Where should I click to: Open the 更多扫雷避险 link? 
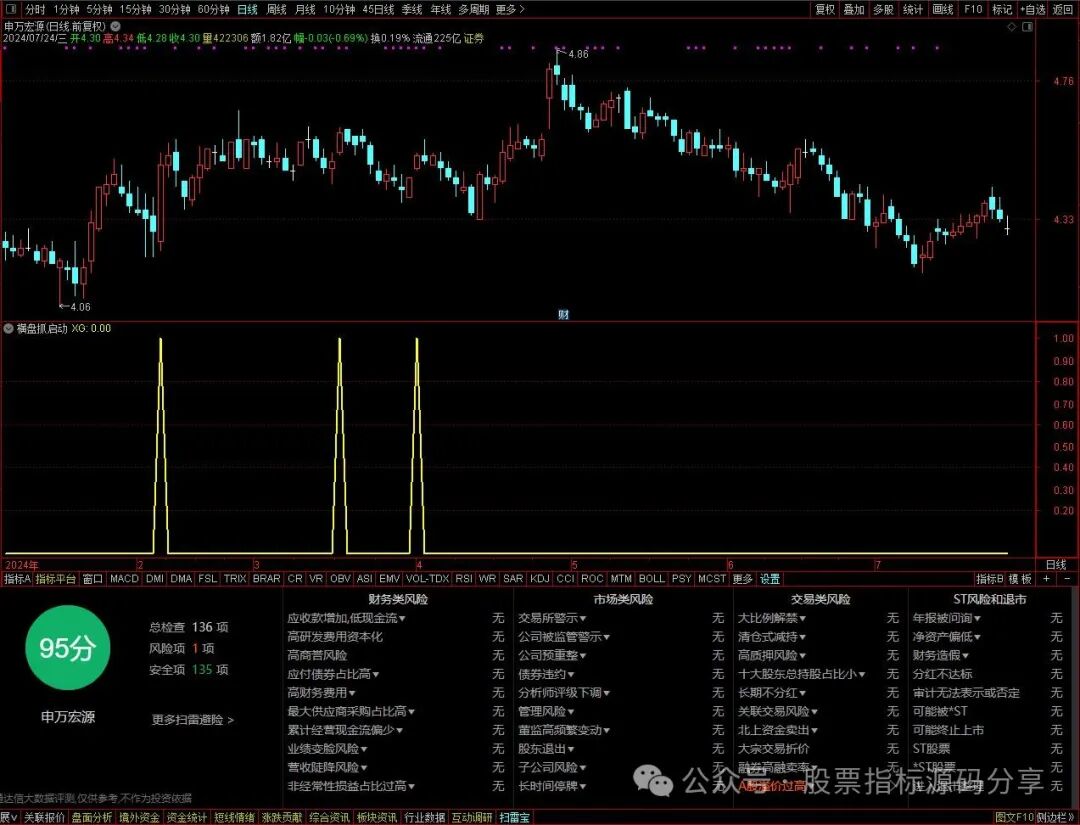[193, 720]
